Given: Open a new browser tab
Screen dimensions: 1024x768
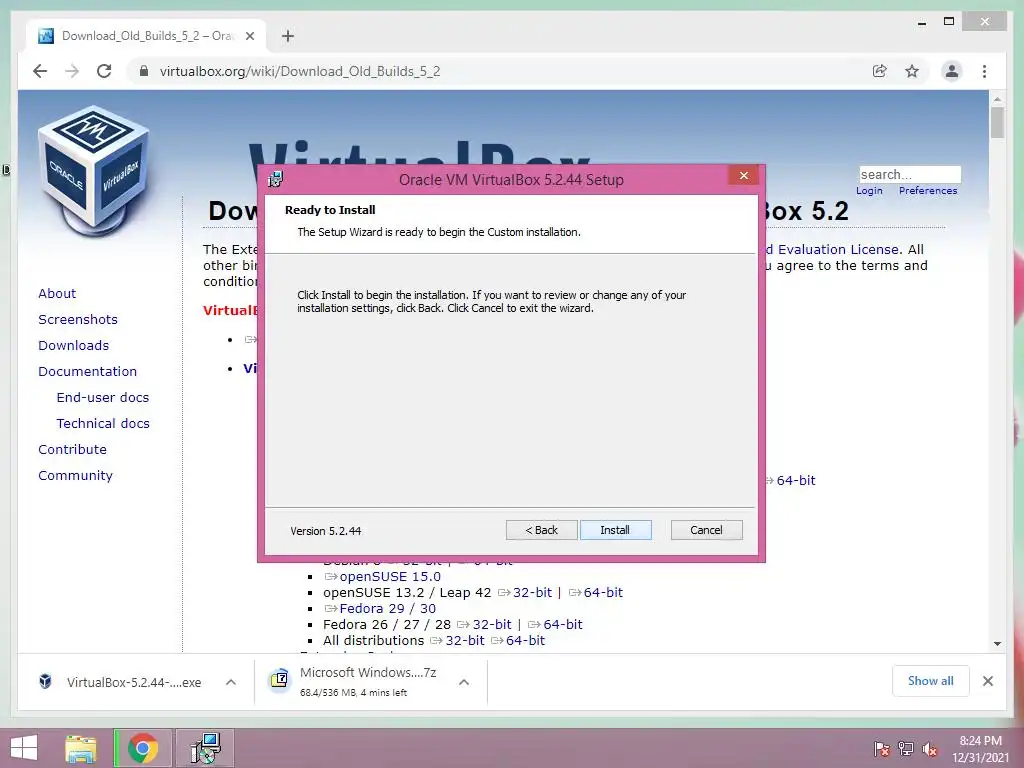Looking at the screenshot, I should [288, 36].
